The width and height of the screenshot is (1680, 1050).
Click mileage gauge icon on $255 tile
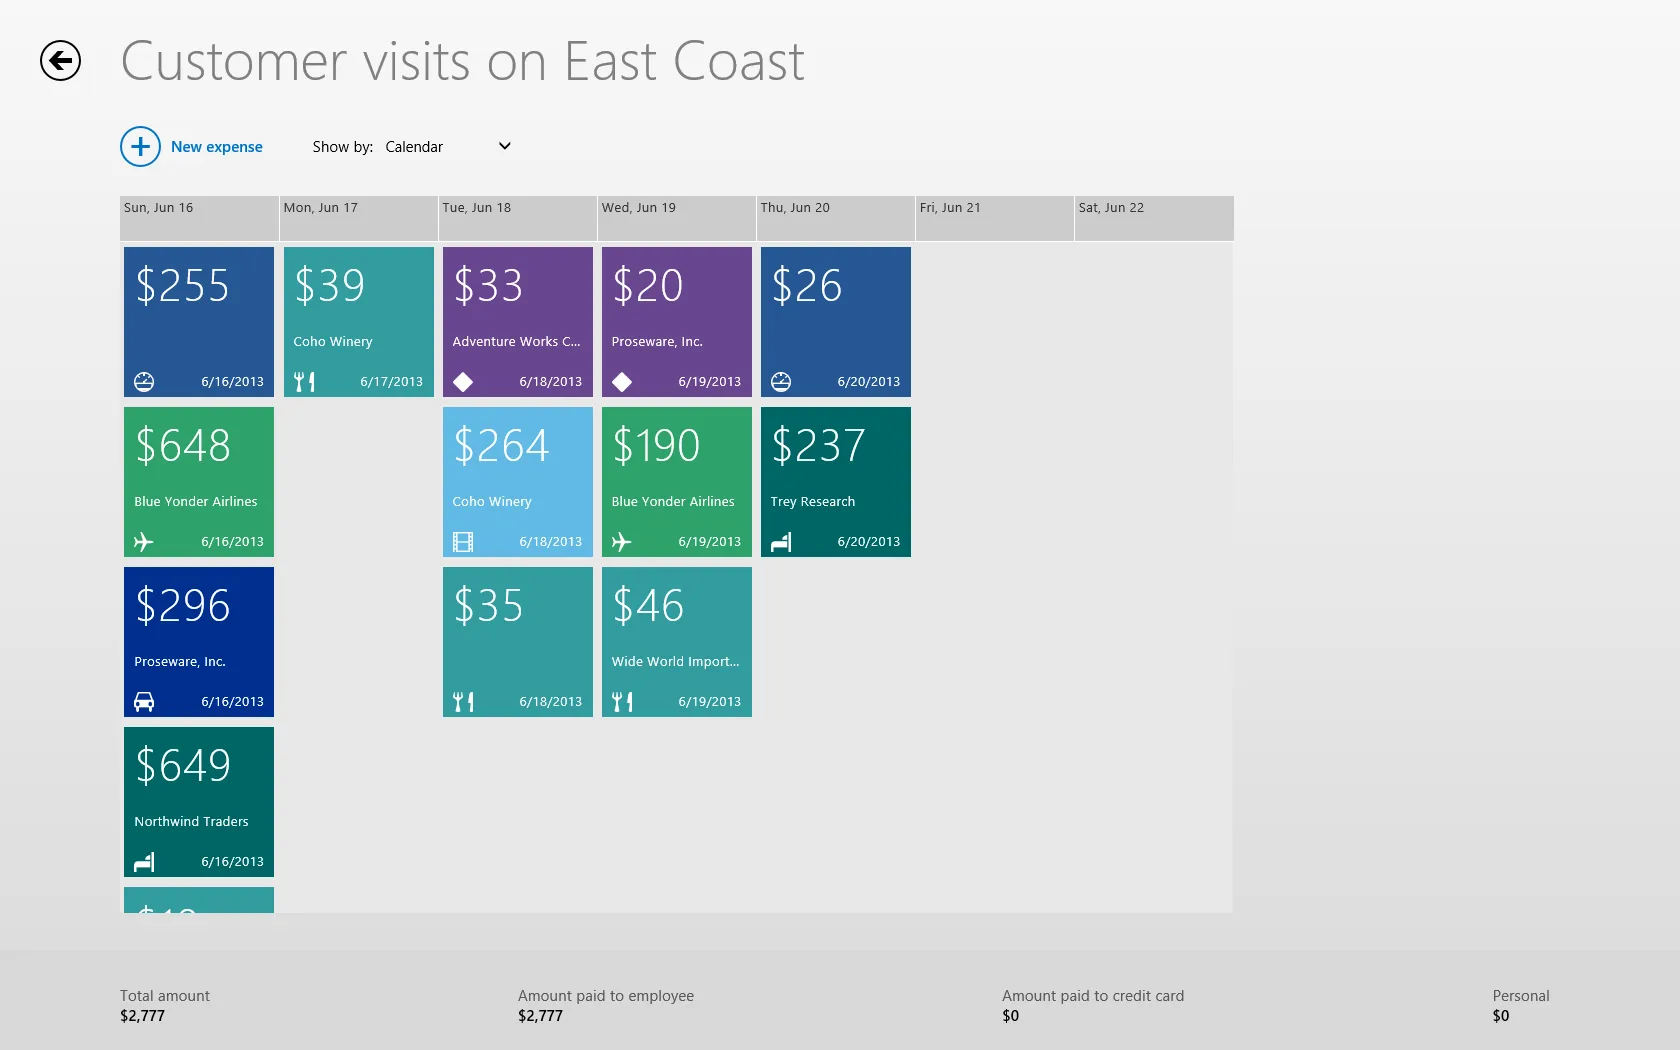click(144, 381)
